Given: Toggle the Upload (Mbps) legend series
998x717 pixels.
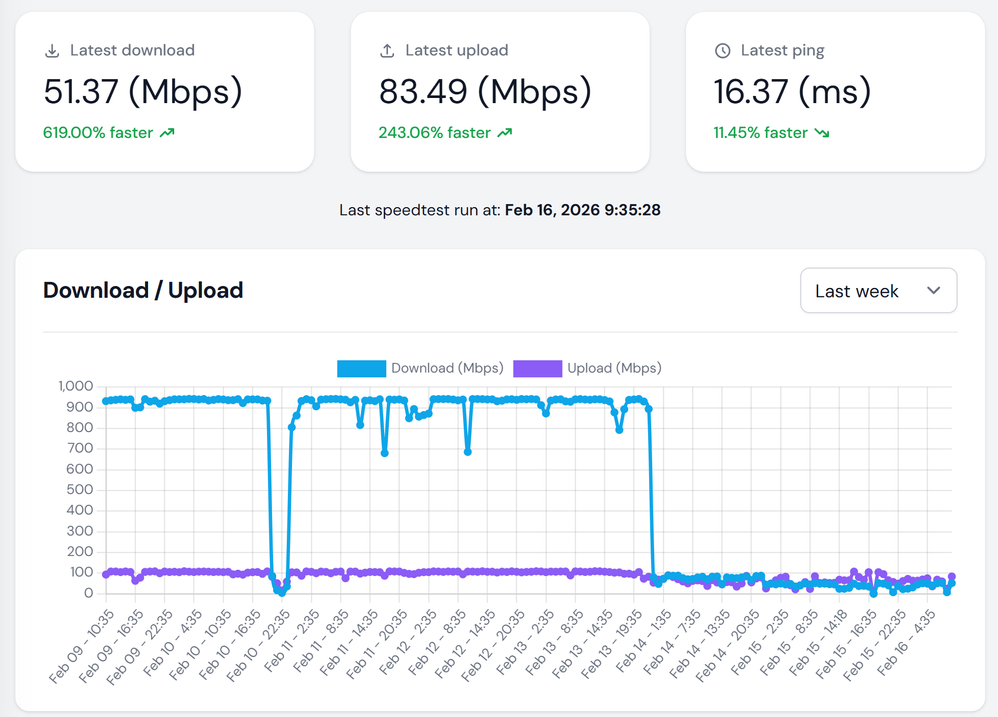Looking at the screenshot, I should pos(614,368).
